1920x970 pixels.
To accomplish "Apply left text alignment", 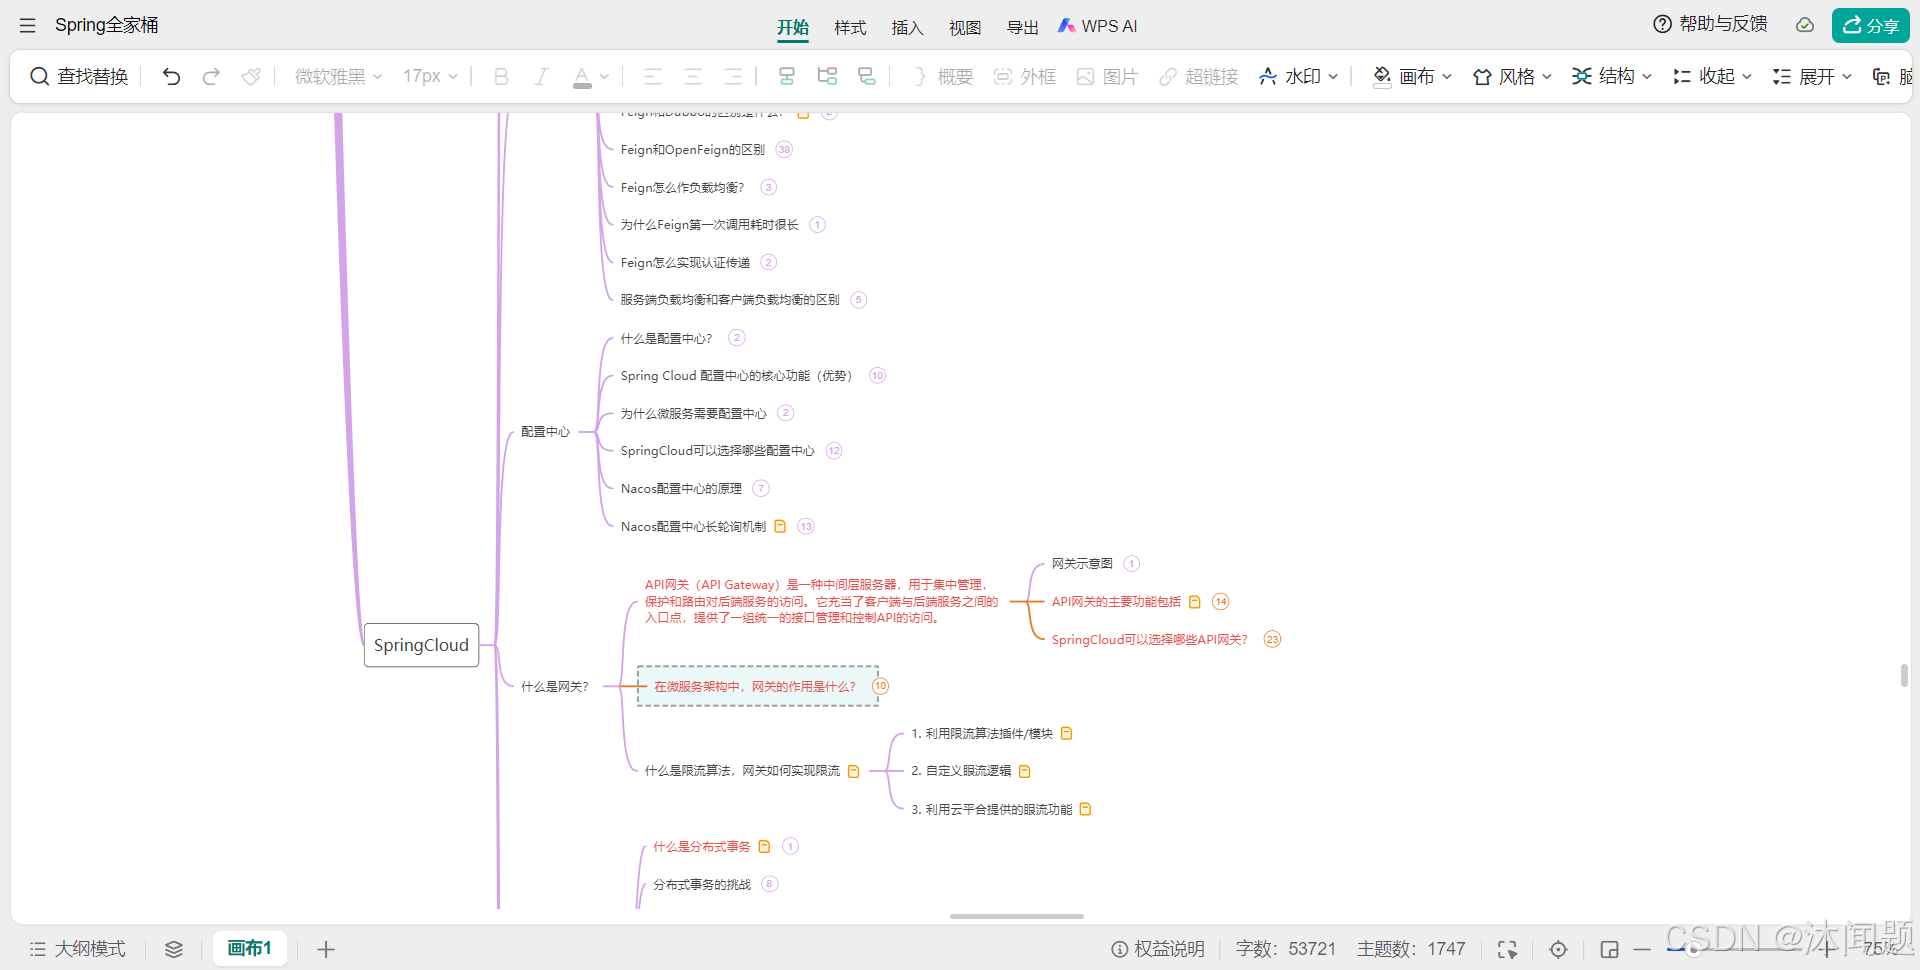I will point(652,76).
